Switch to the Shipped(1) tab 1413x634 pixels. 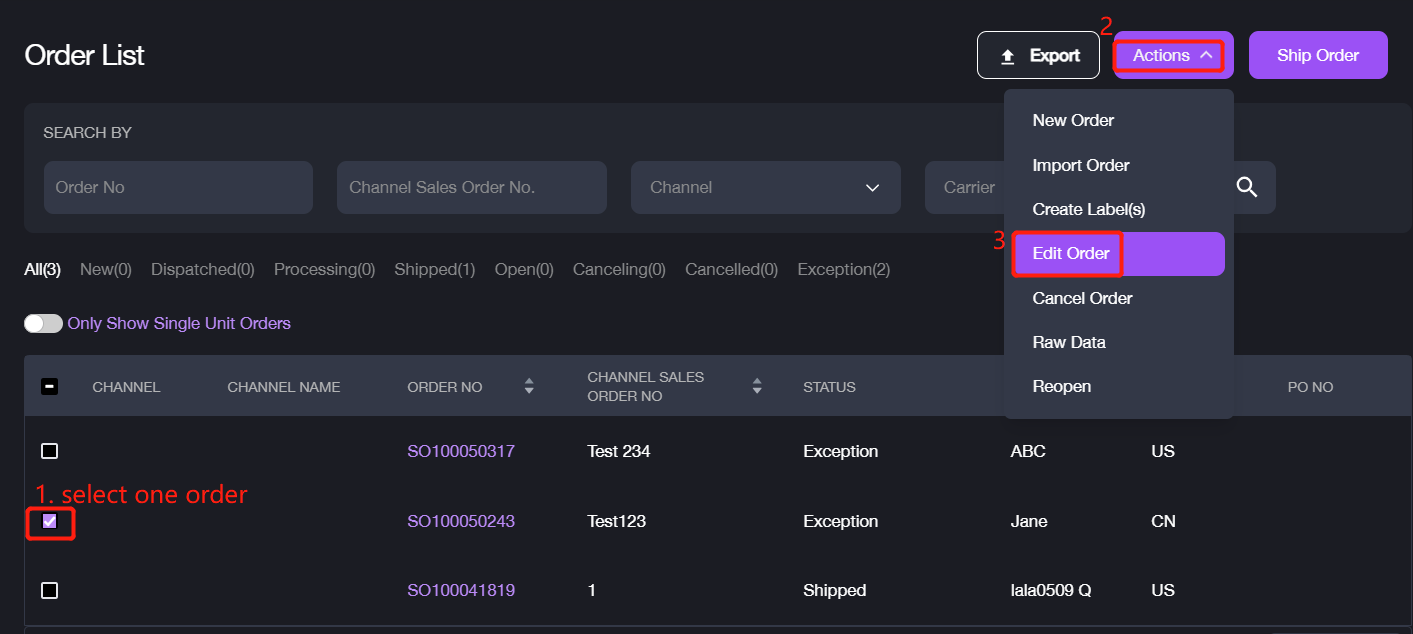(x=434, y=269)
